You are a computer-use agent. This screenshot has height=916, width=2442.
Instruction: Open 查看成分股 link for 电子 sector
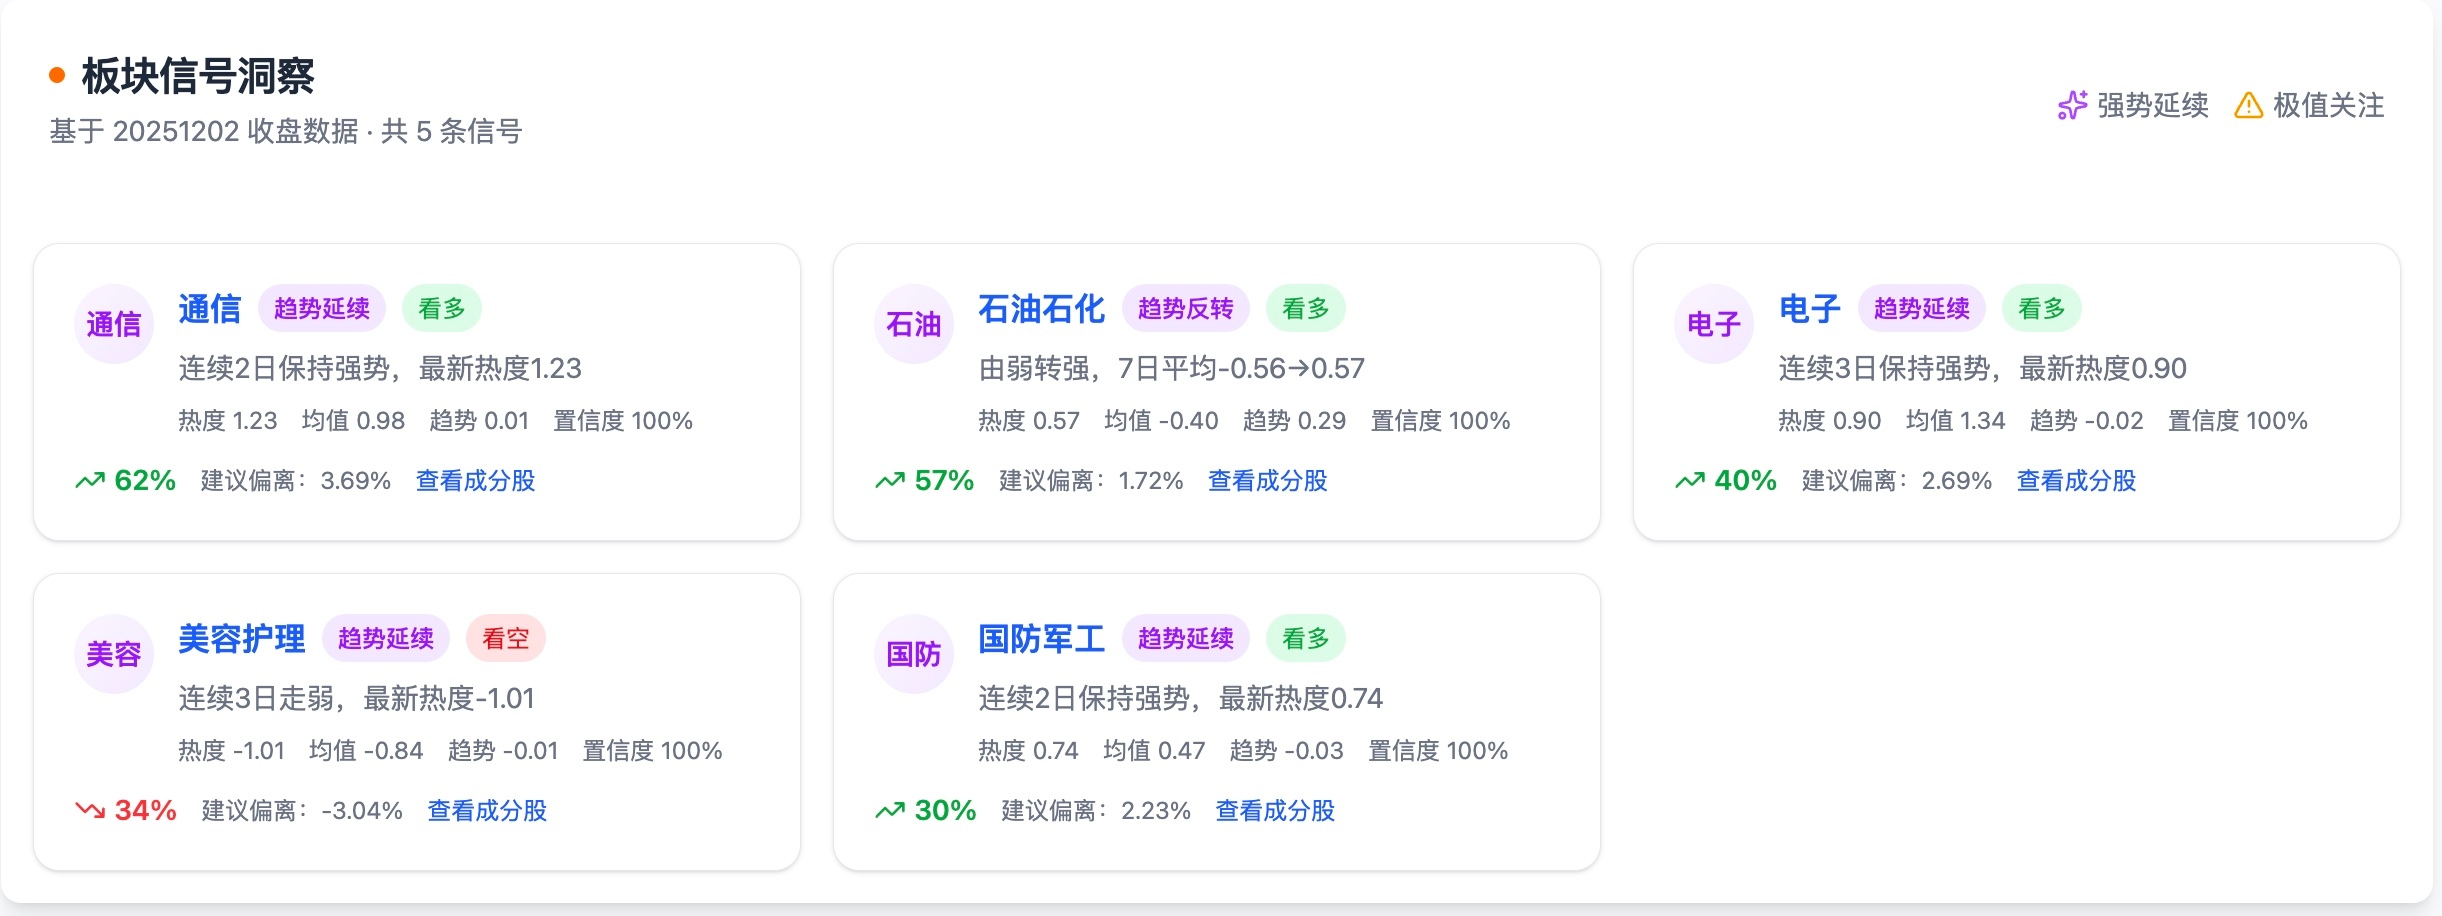2076,481
